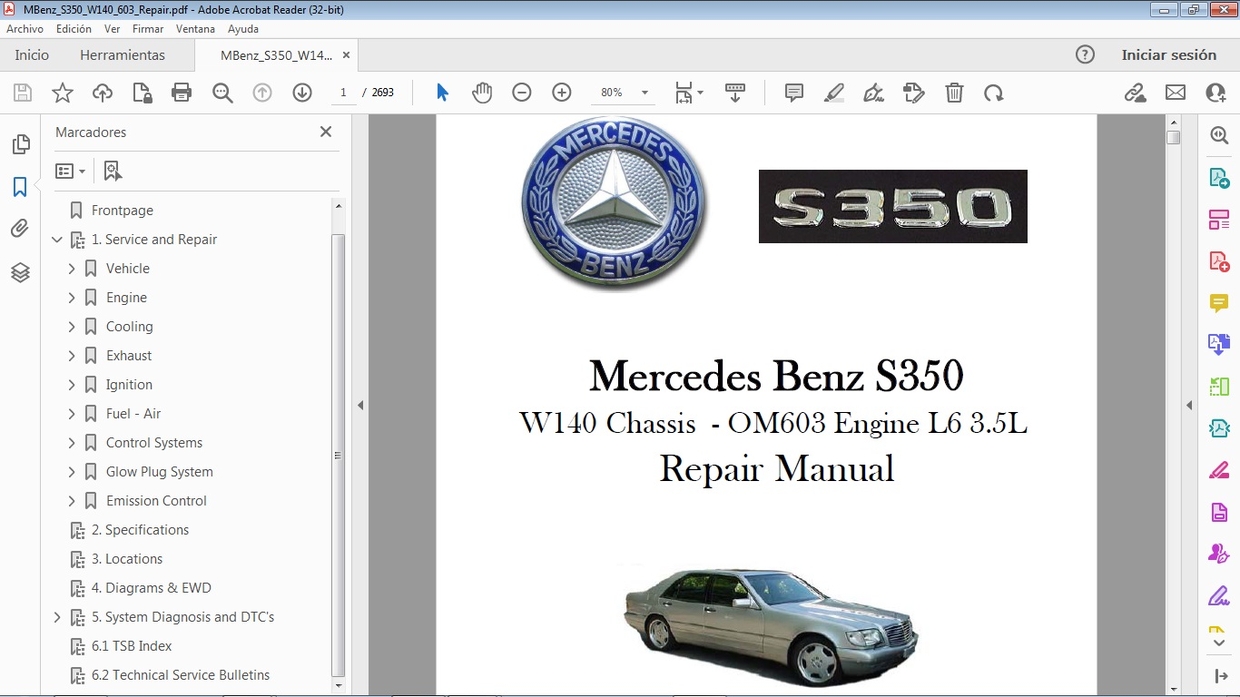This screenshot has height=697, width=1240.
Task: Click the delete trash icon in toolbar
Action: [x=954, y=92]
